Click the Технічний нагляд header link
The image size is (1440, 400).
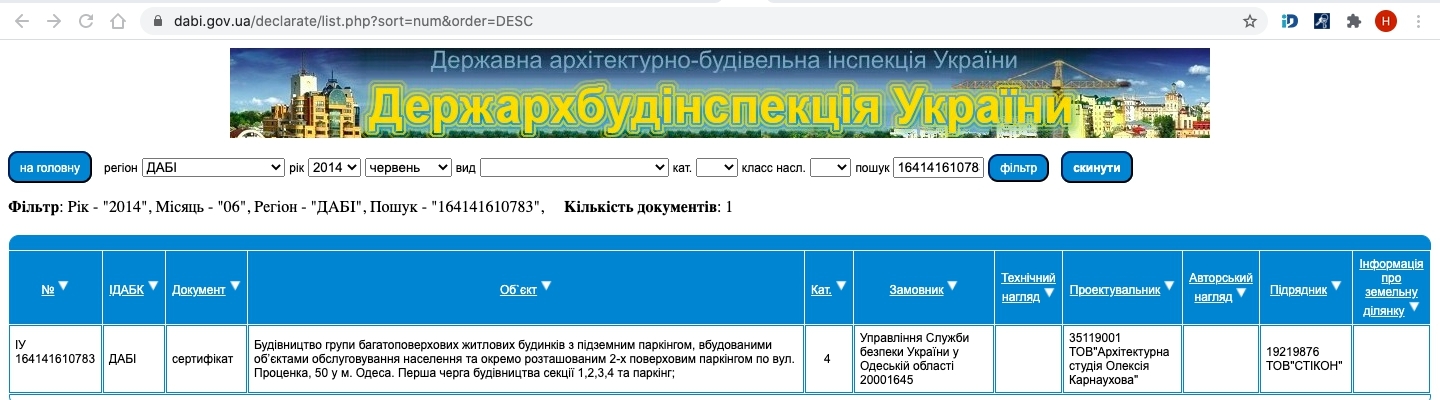click(1028, 286)
